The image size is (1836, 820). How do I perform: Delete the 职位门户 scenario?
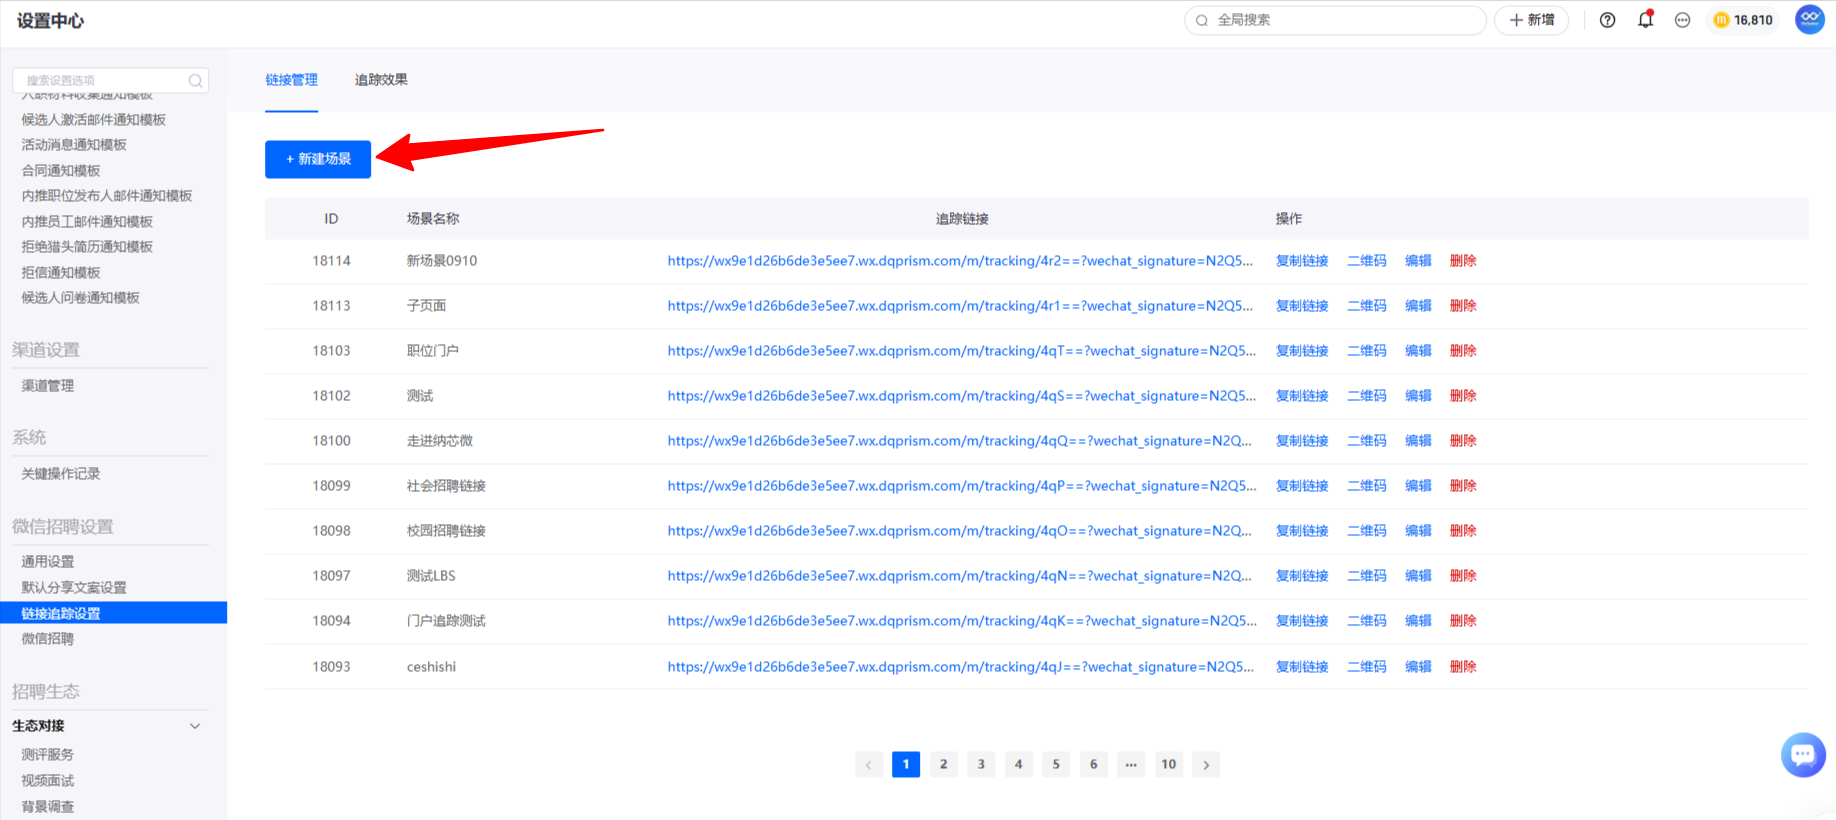1463,351
